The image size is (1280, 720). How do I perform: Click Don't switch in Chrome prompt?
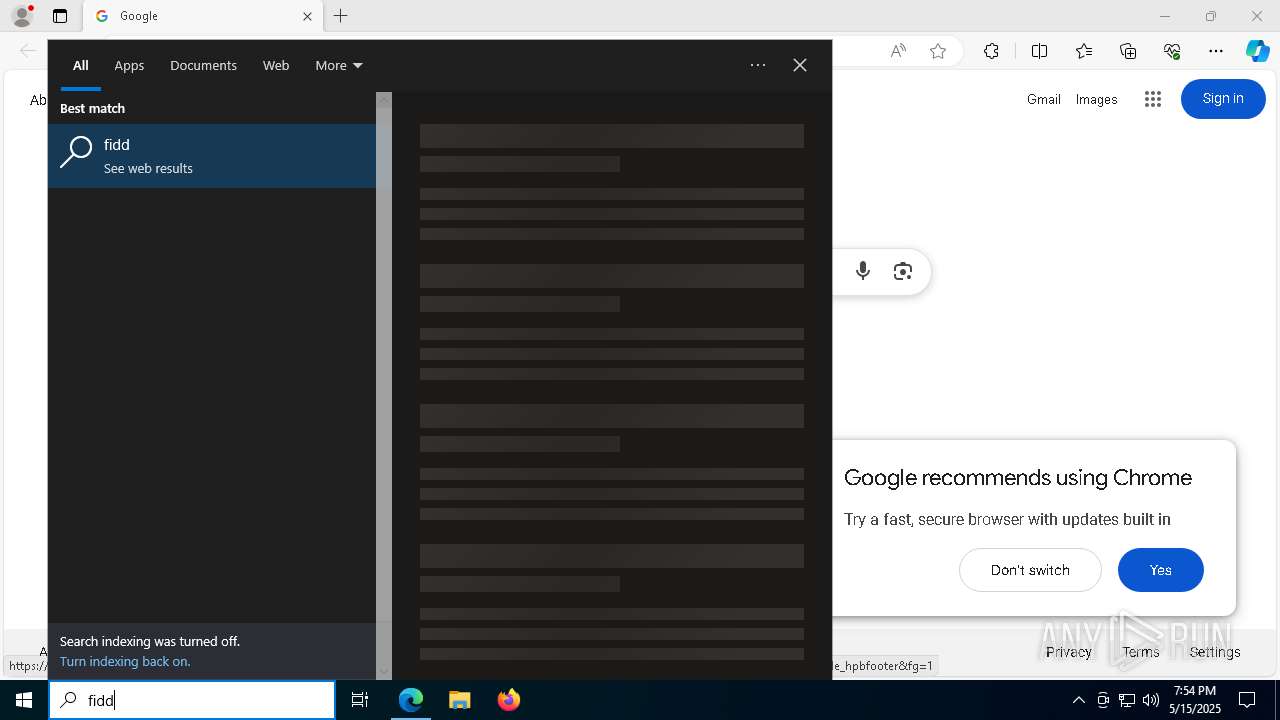[x=1030, y=570]
